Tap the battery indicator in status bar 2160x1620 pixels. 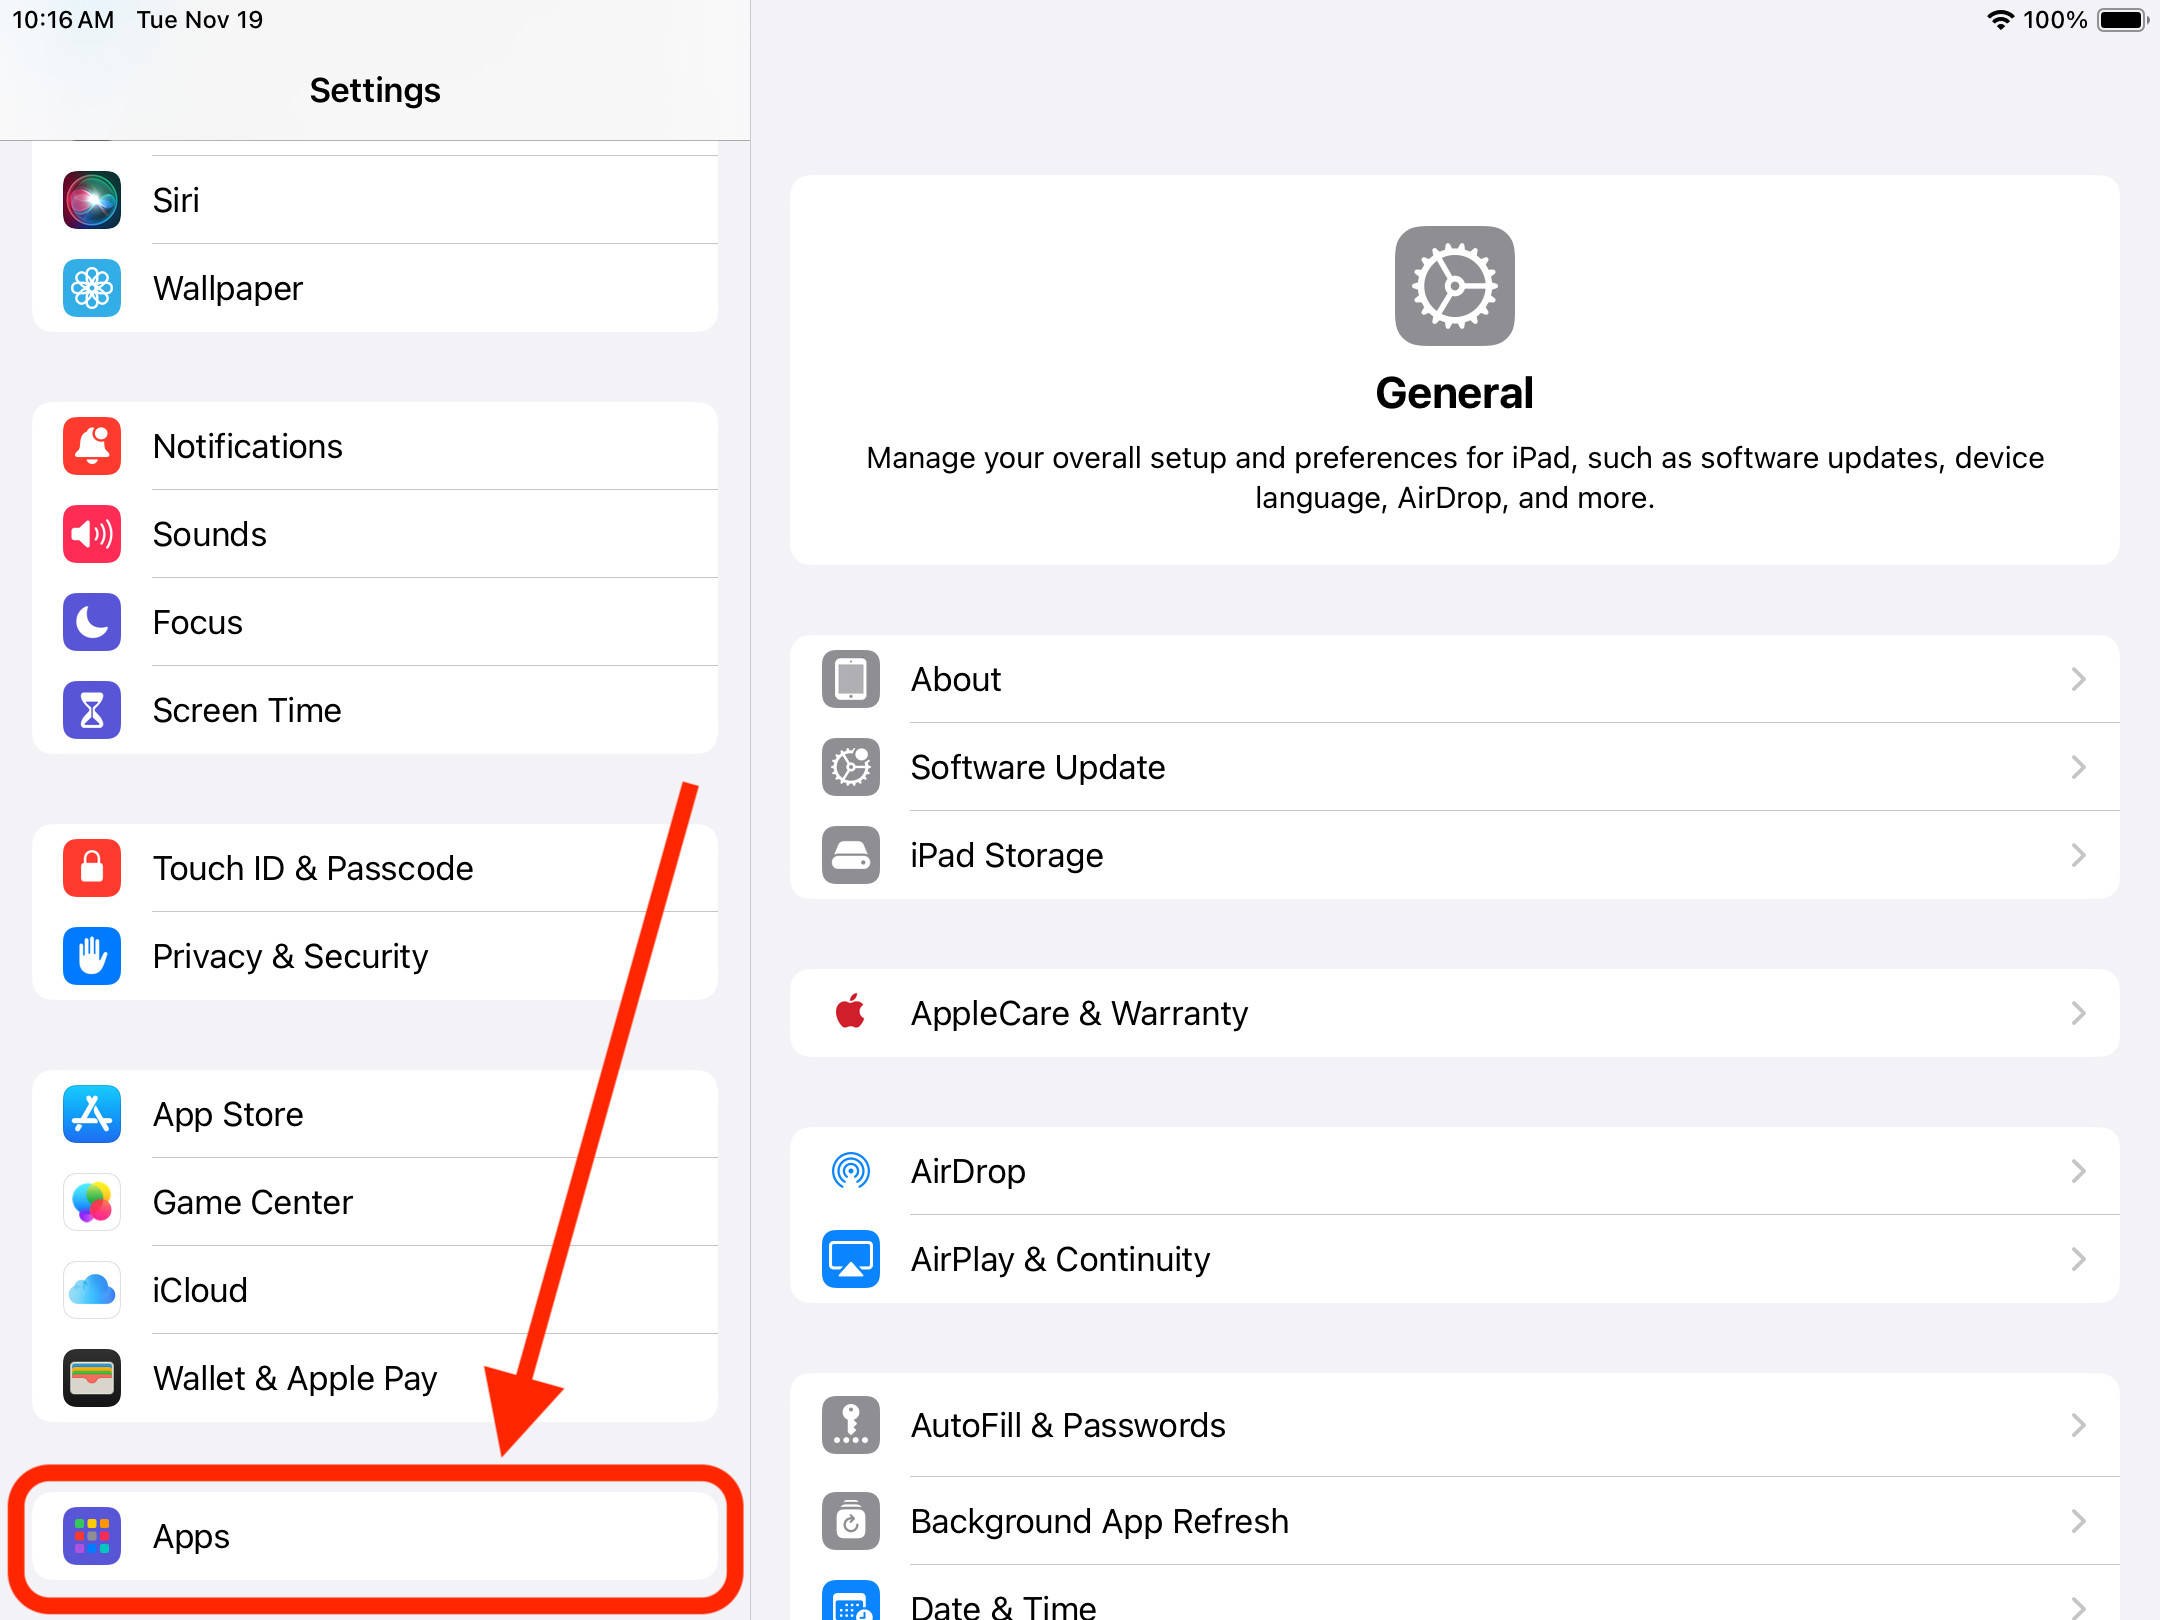coord(2121,20)
